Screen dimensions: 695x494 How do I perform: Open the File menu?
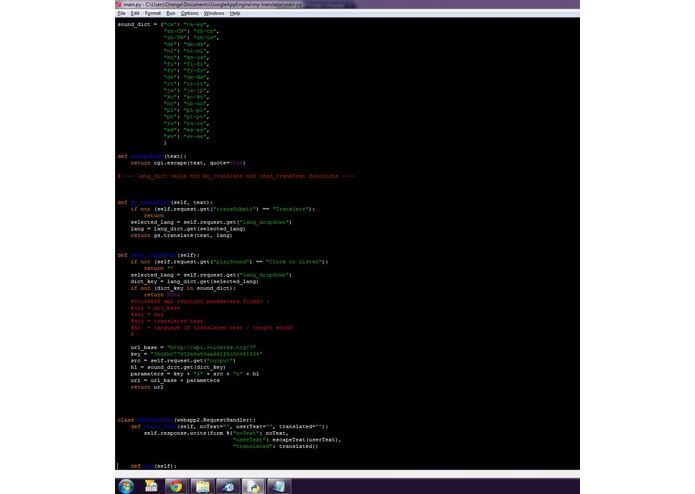pos(121,13)
